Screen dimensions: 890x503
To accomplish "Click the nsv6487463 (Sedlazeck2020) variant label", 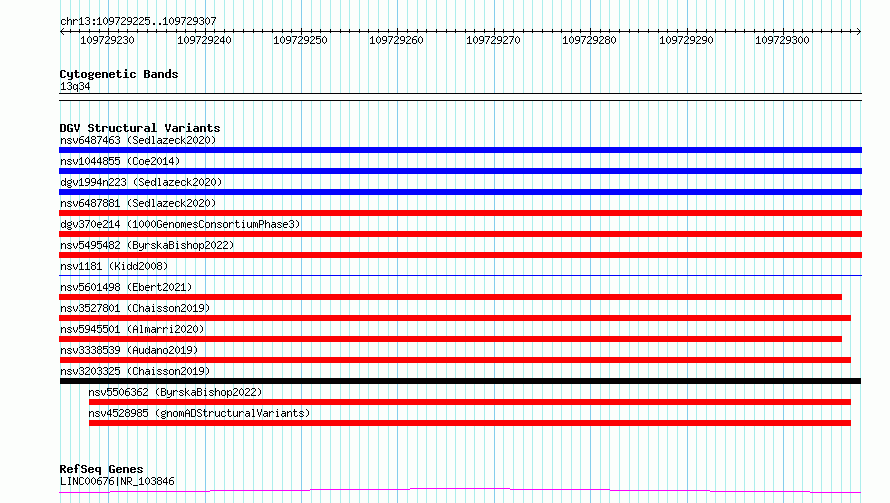I will pos(138,140).
